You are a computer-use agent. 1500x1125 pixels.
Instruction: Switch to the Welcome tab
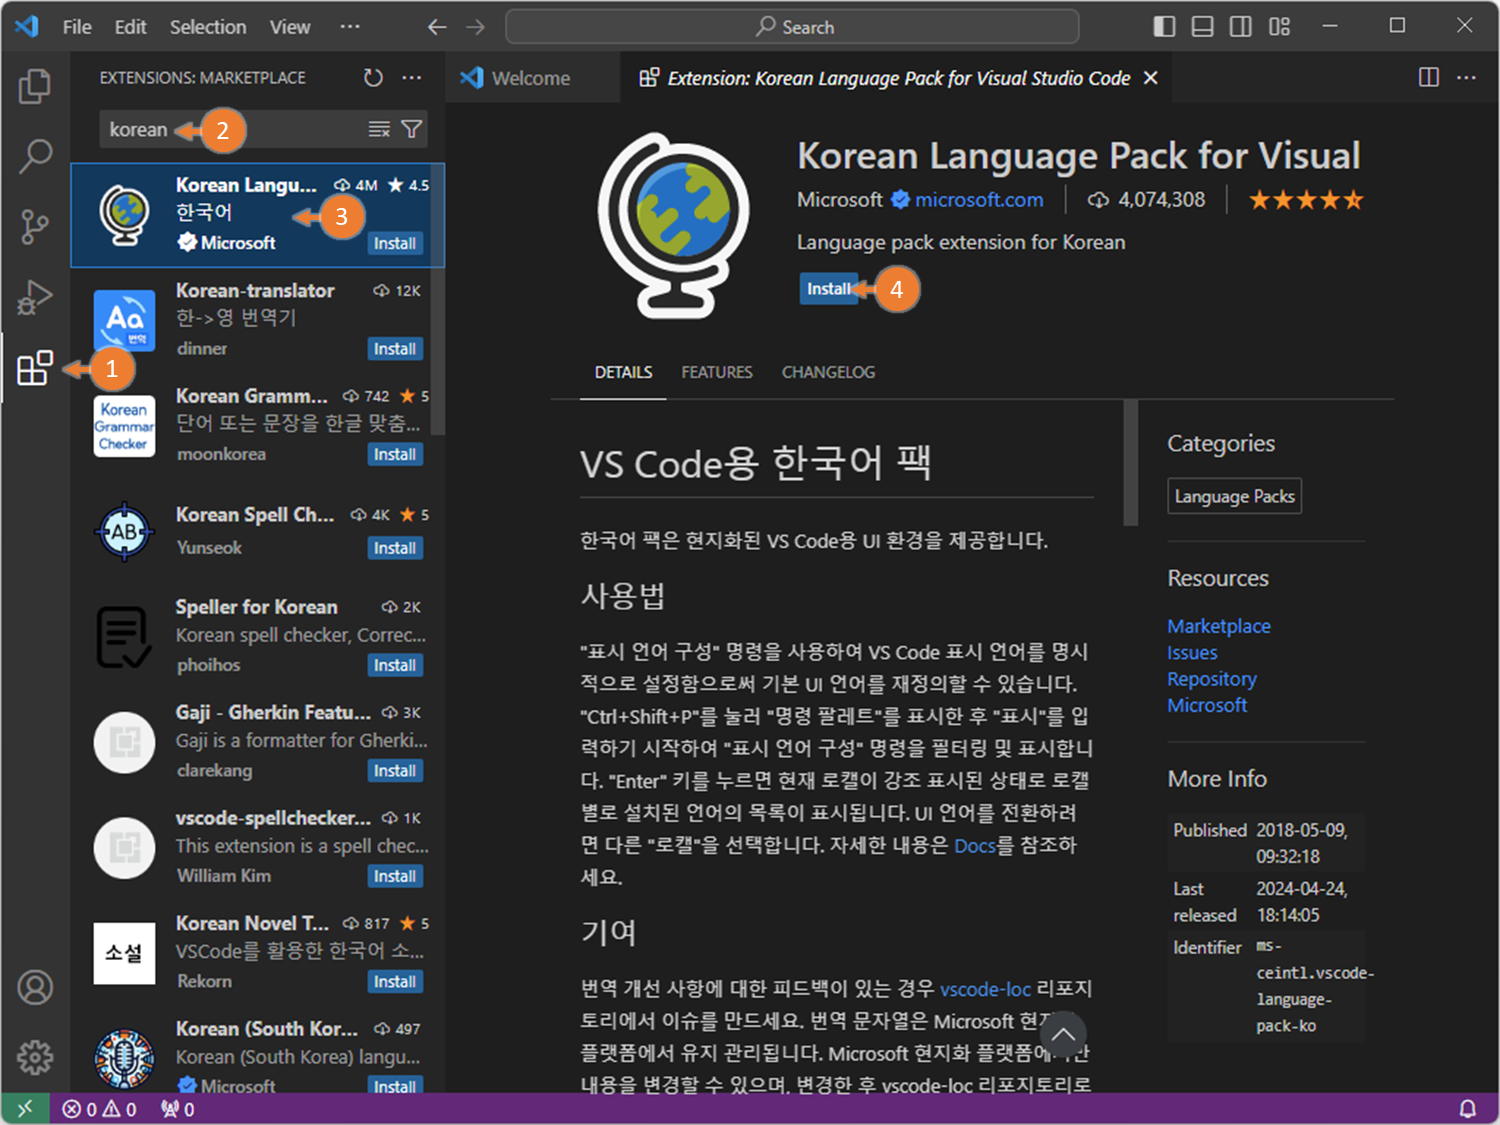click(532, 78)
